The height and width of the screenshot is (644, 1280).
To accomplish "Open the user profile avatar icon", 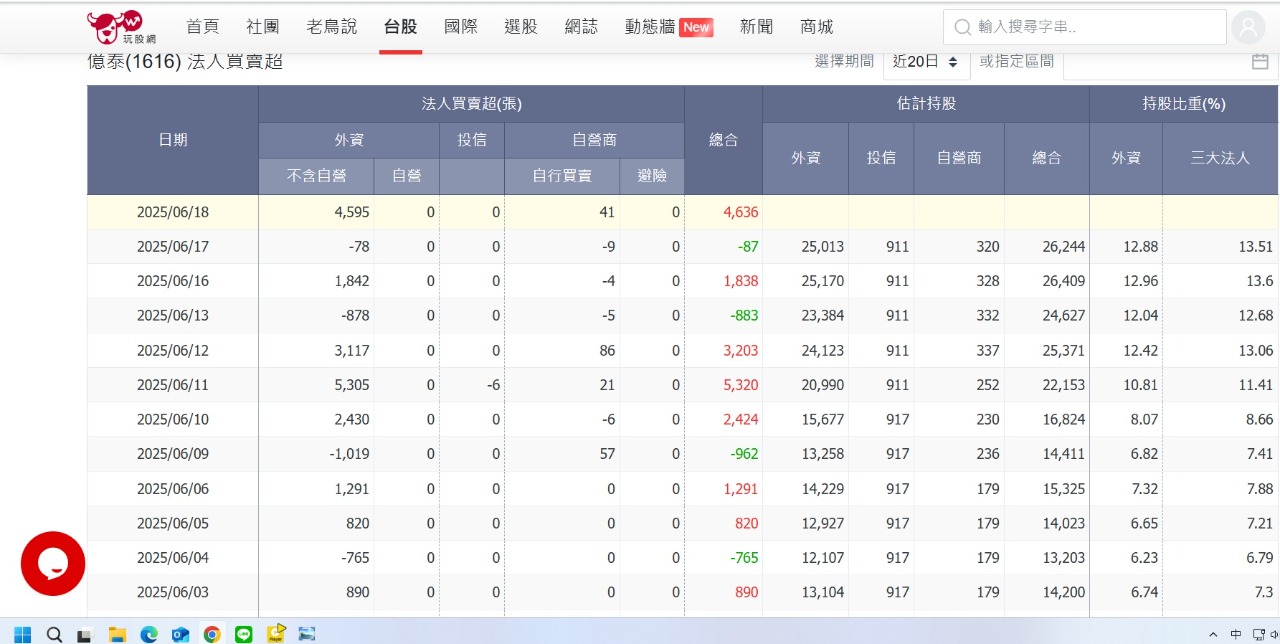I will (1248, 28).
